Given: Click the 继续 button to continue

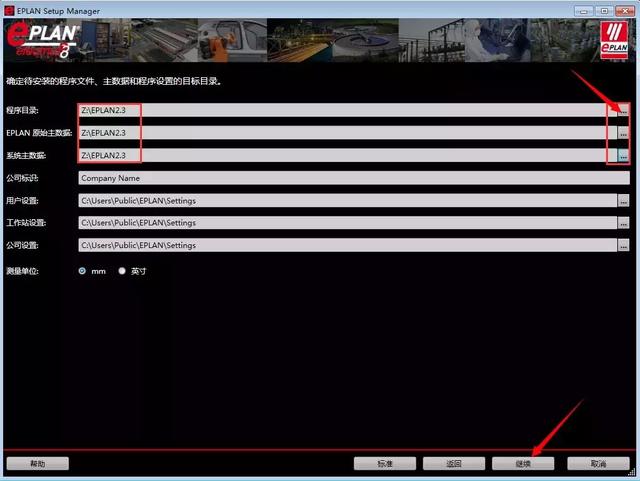Looking at the screenshot, I should (x=523, y=464).
